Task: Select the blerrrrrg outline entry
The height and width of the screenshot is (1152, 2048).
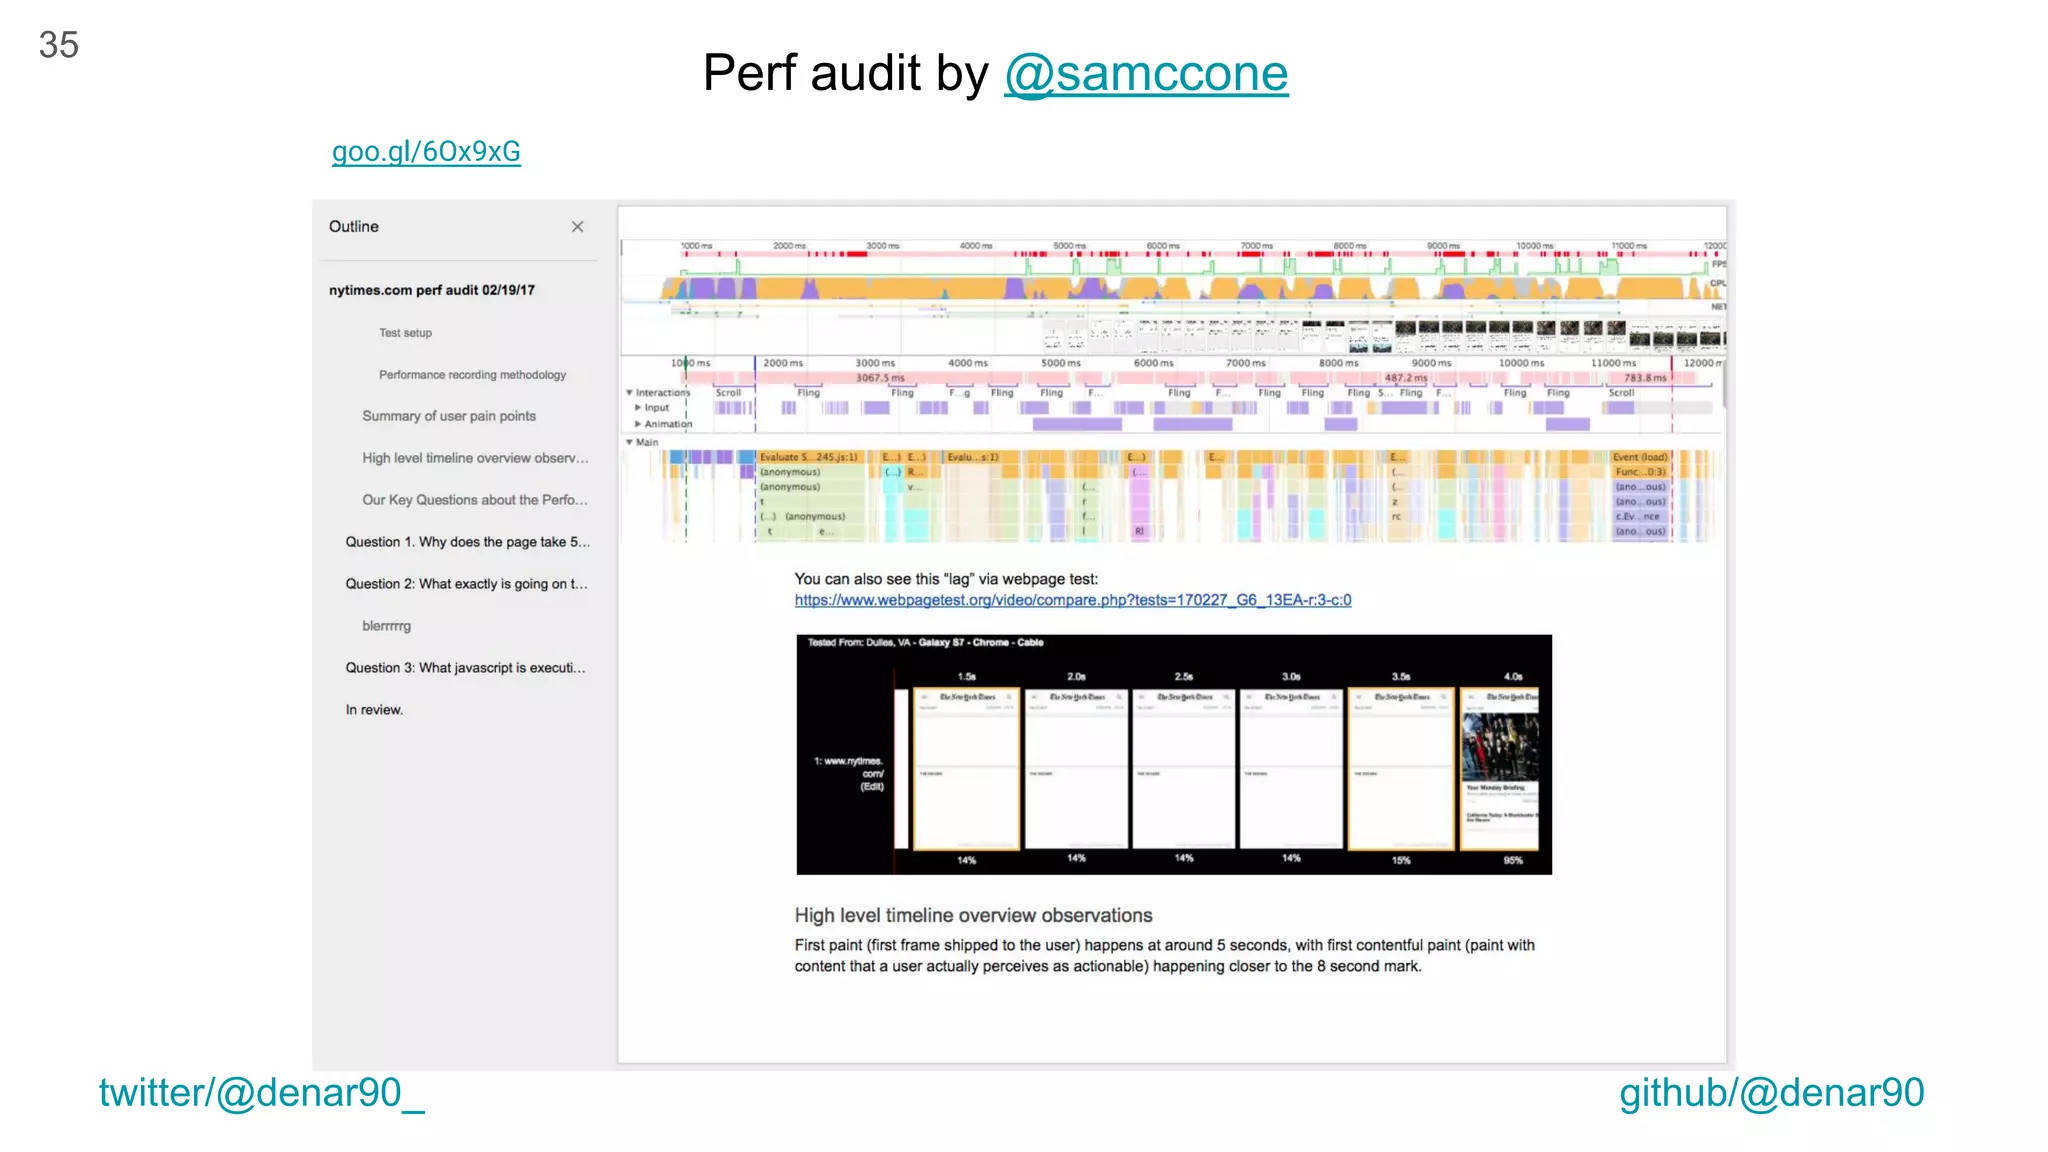Action: (386, 626)
